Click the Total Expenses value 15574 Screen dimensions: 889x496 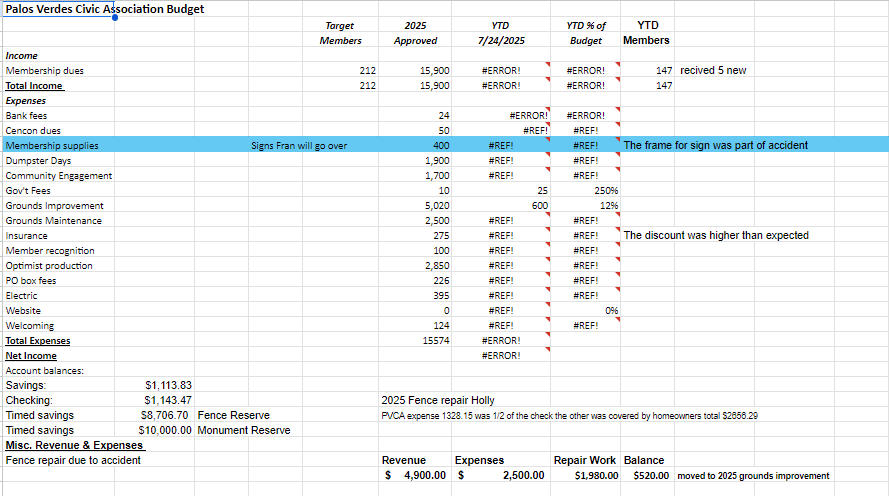(x=436, y=341)
